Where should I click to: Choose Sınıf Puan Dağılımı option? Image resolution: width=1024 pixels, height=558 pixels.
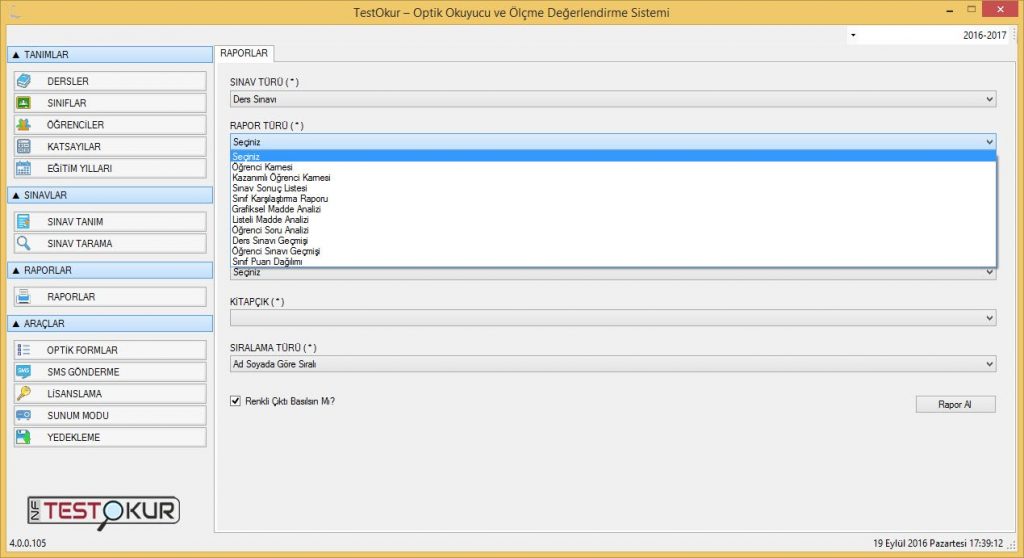(x=613, y=261)
